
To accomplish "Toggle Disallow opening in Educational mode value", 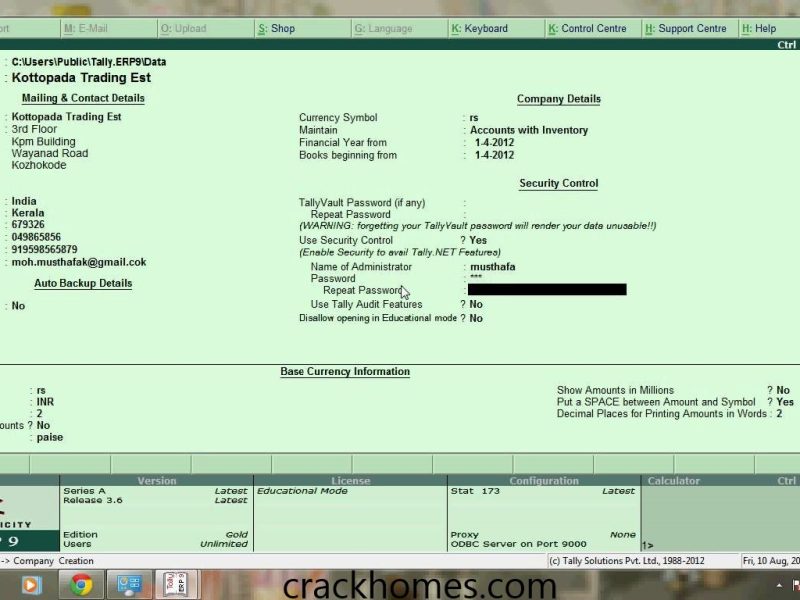I will click(476, 318).
